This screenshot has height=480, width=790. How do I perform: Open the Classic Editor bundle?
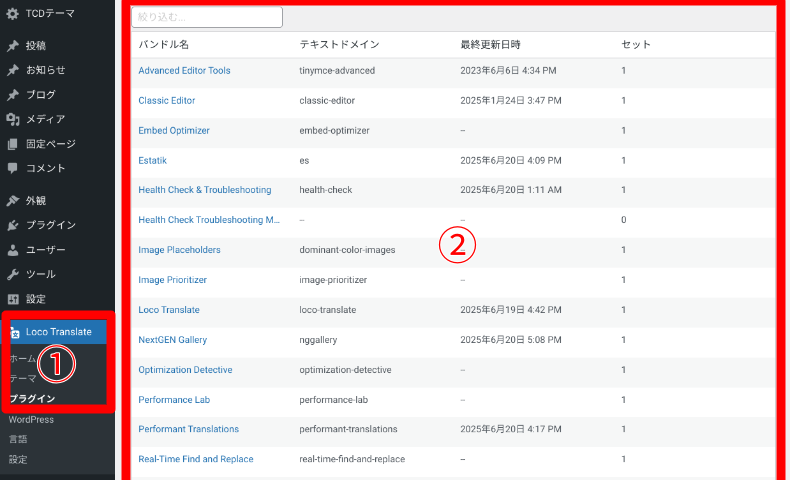(x=167, y=101)
